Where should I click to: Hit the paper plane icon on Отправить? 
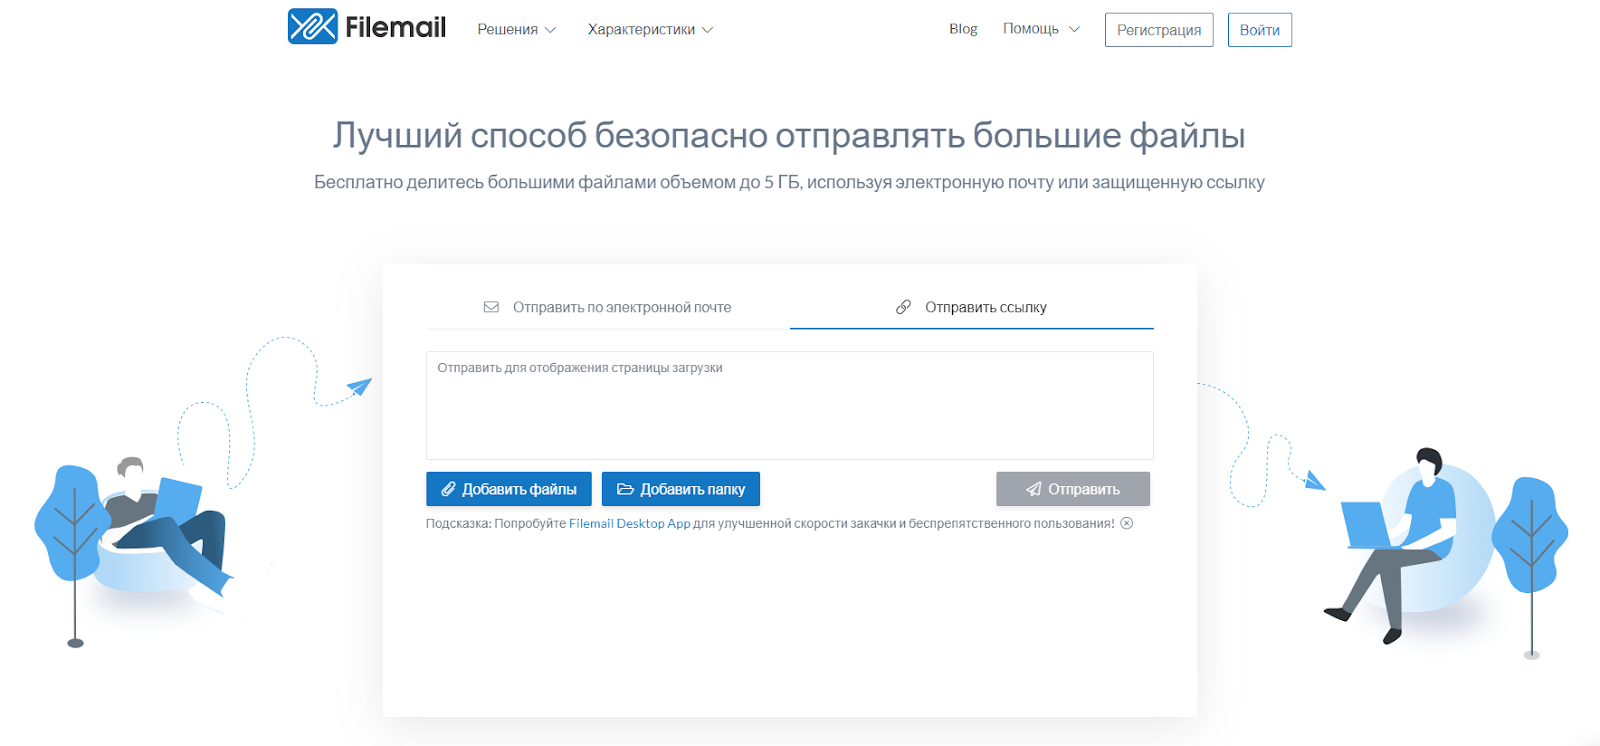(x=1034, y=489)
